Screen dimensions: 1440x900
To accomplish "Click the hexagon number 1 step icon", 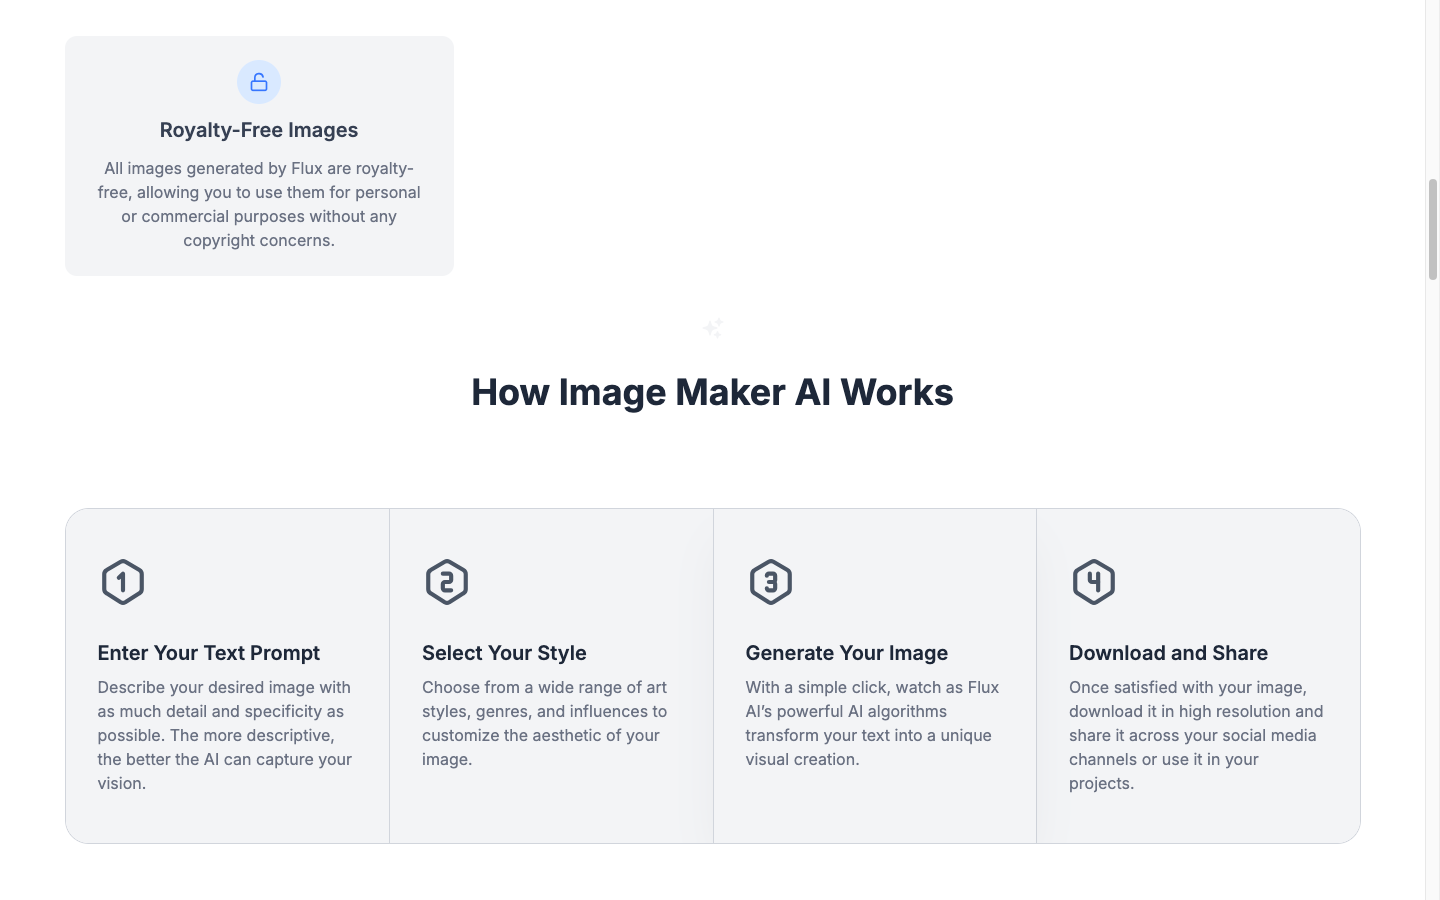I will click(123, 582).
